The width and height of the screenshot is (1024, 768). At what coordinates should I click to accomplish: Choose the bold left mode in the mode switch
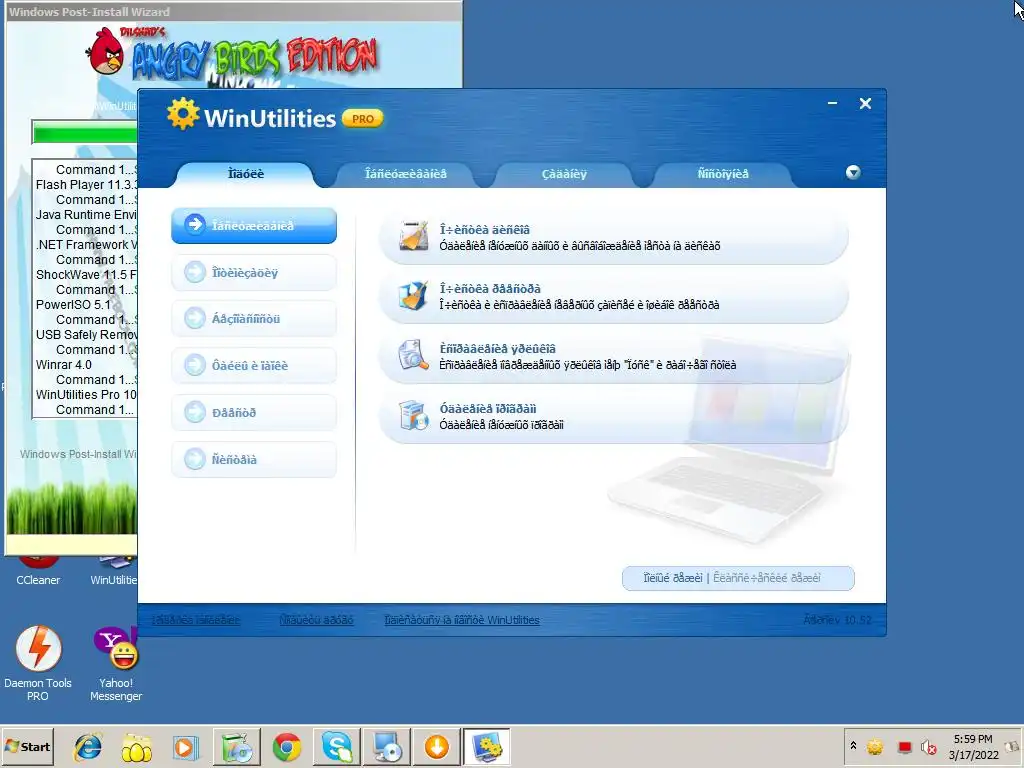point(673,578)
